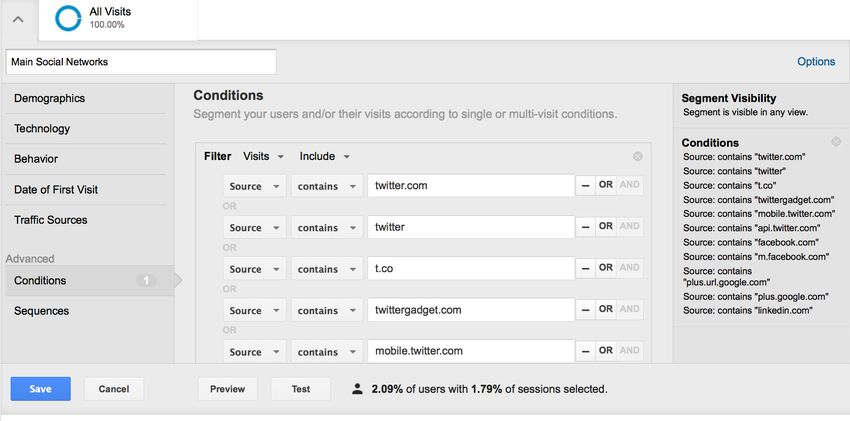850x421 pixels.
Task: Add OR condition after twittergadget.com row
Action: tap(606, 309)
